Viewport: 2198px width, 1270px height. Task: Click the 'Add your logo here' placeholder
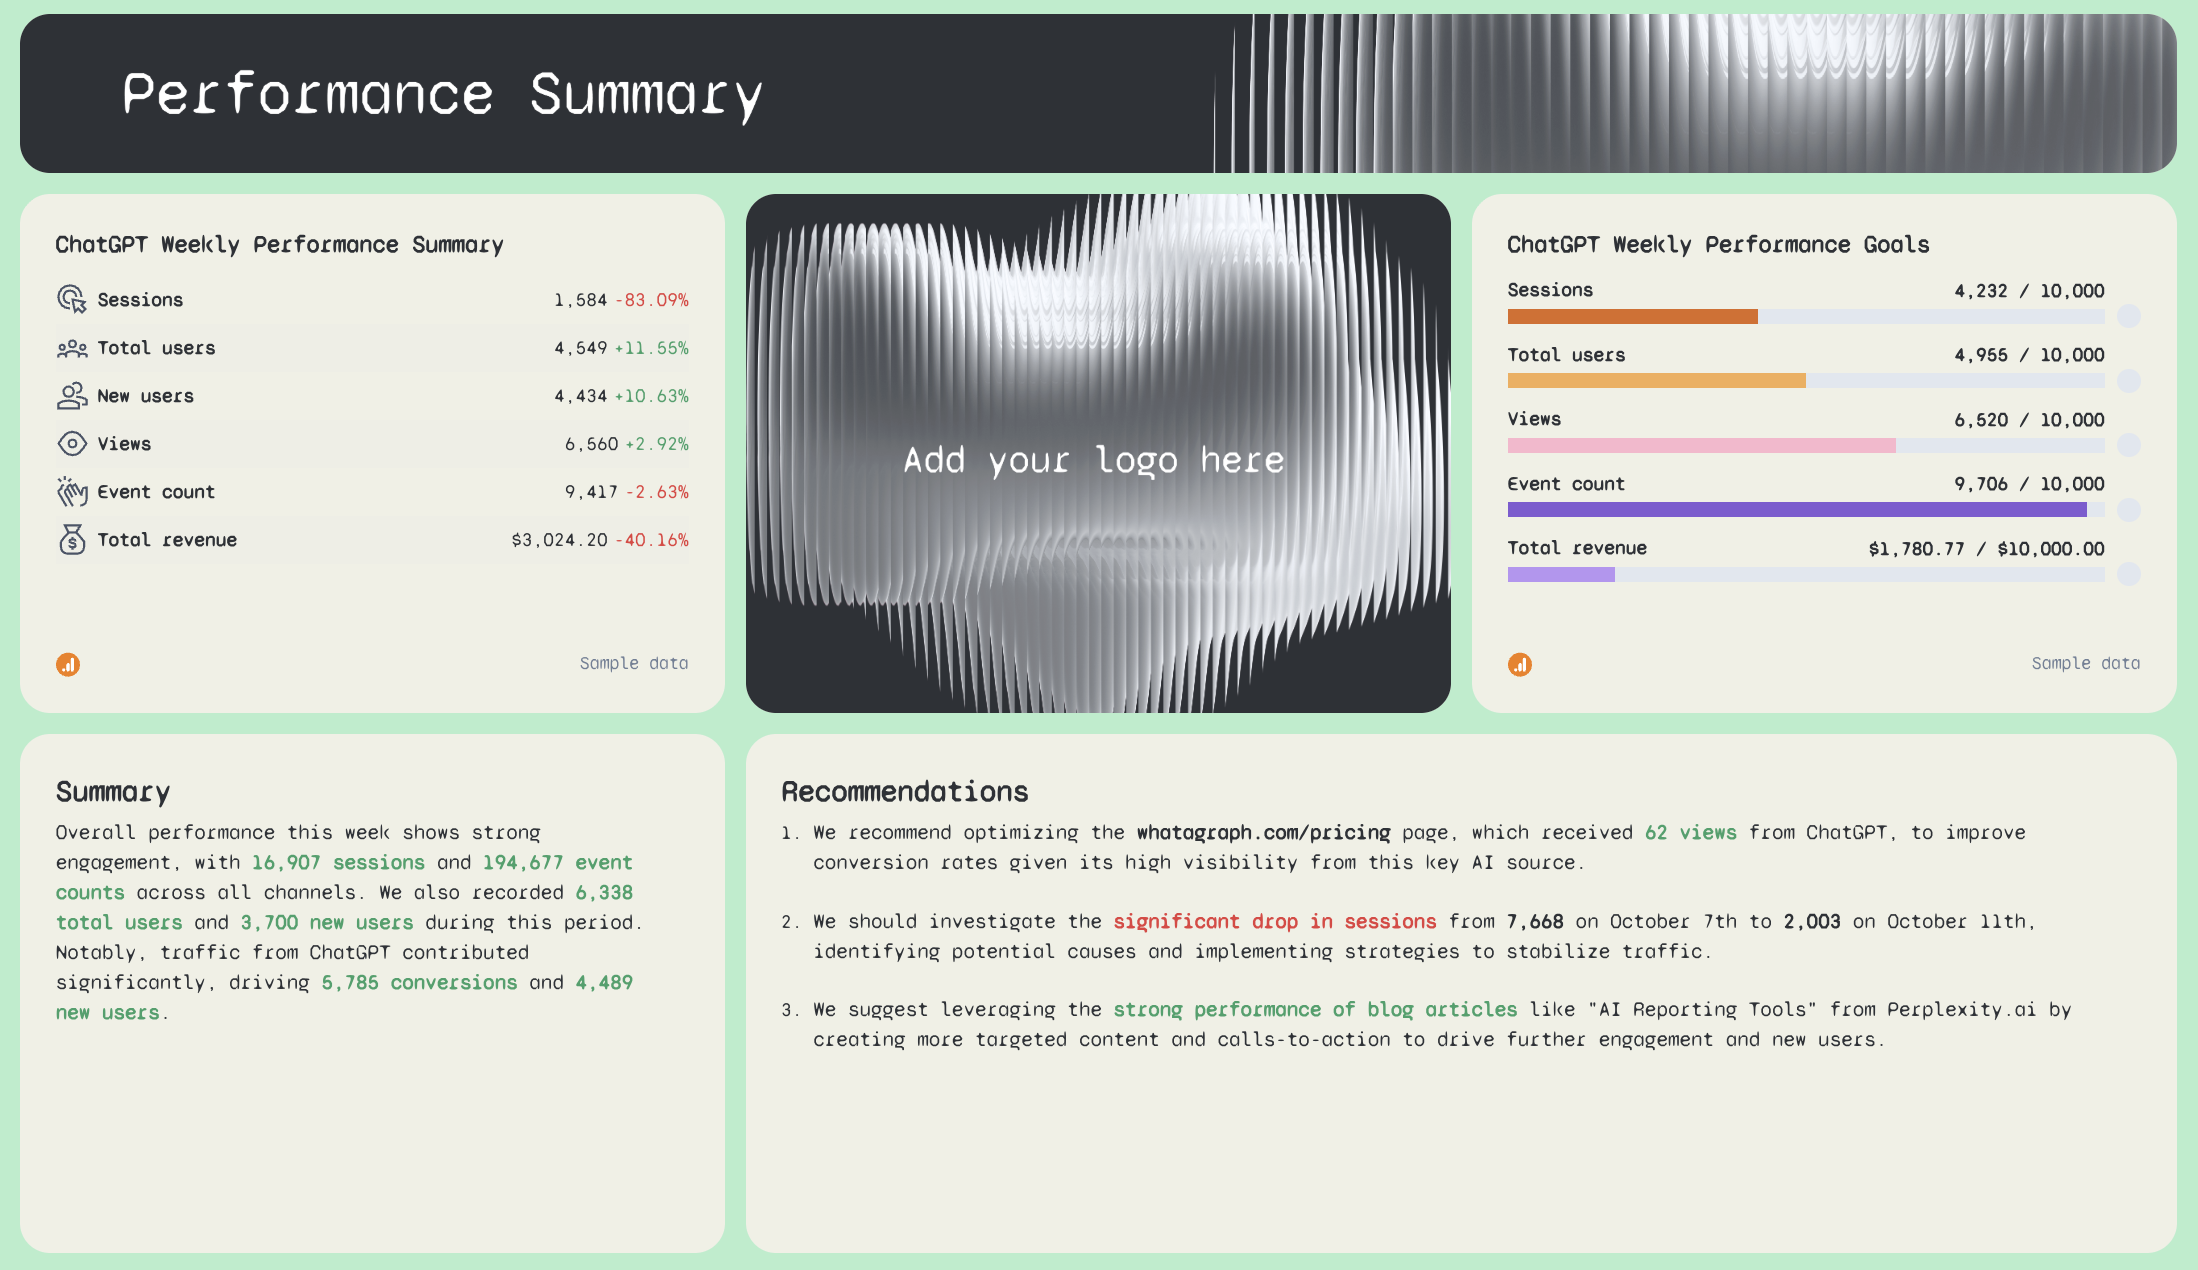pos(1096,460)
